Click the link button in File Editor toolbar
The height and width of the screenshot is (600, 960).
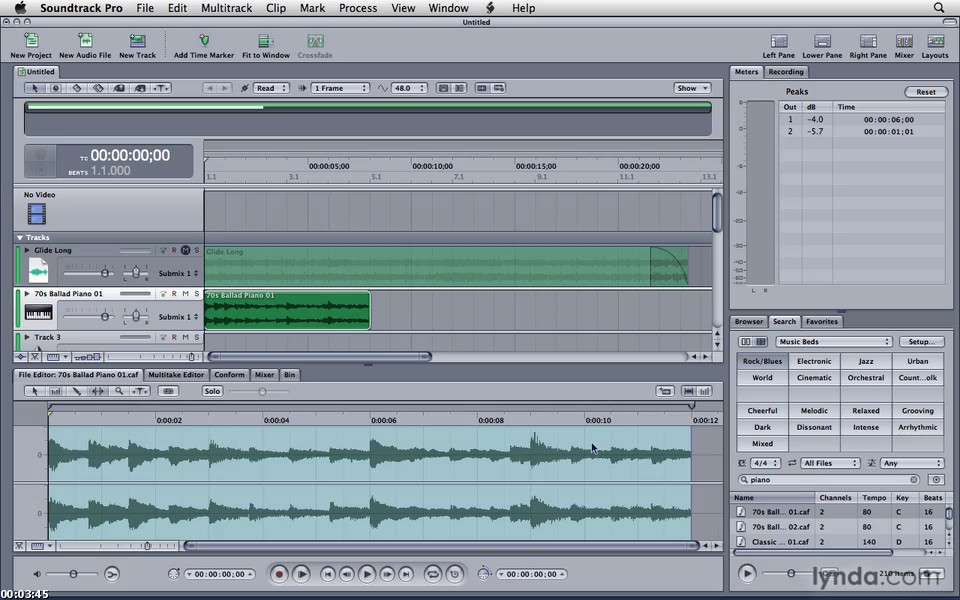(168, 391)
